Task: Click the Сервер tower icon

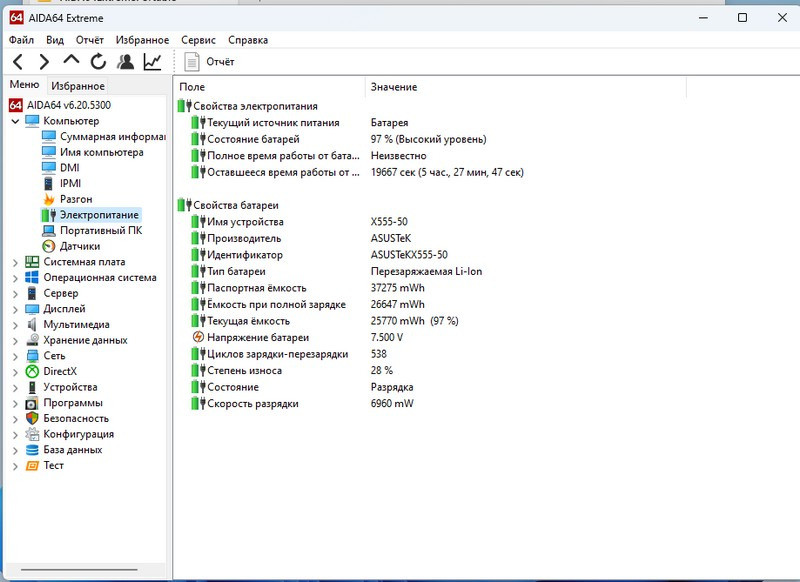Action: tap(32, 293)
